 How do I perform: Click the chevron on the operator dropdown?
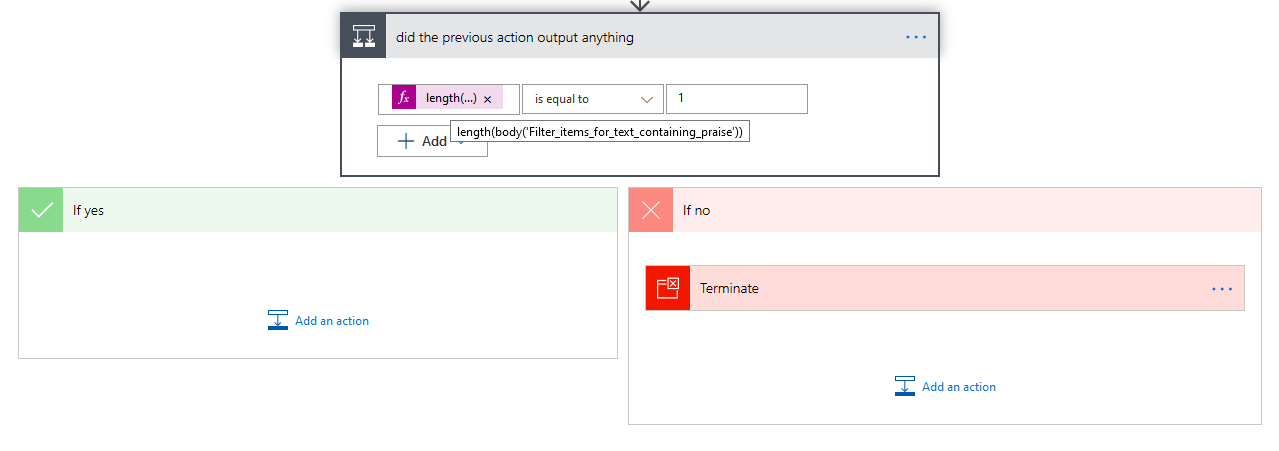(x=646, y=99)
